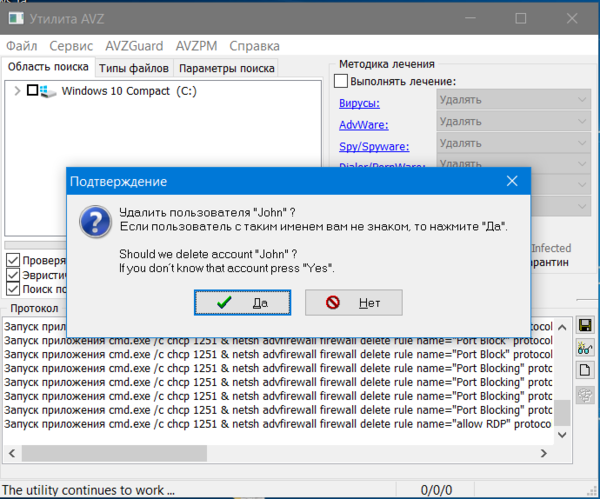600x499 pixels.
Task: Open the AdvWare action dropdown
Action: coord(514,122)
